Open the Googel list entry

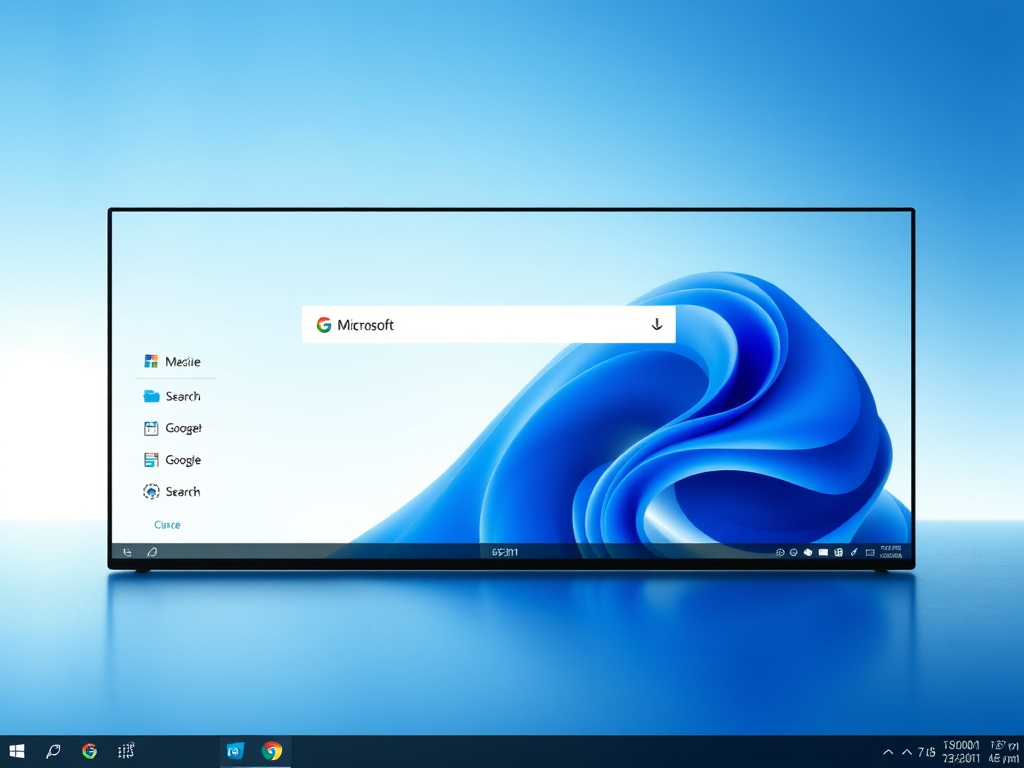tap(173, 428)
